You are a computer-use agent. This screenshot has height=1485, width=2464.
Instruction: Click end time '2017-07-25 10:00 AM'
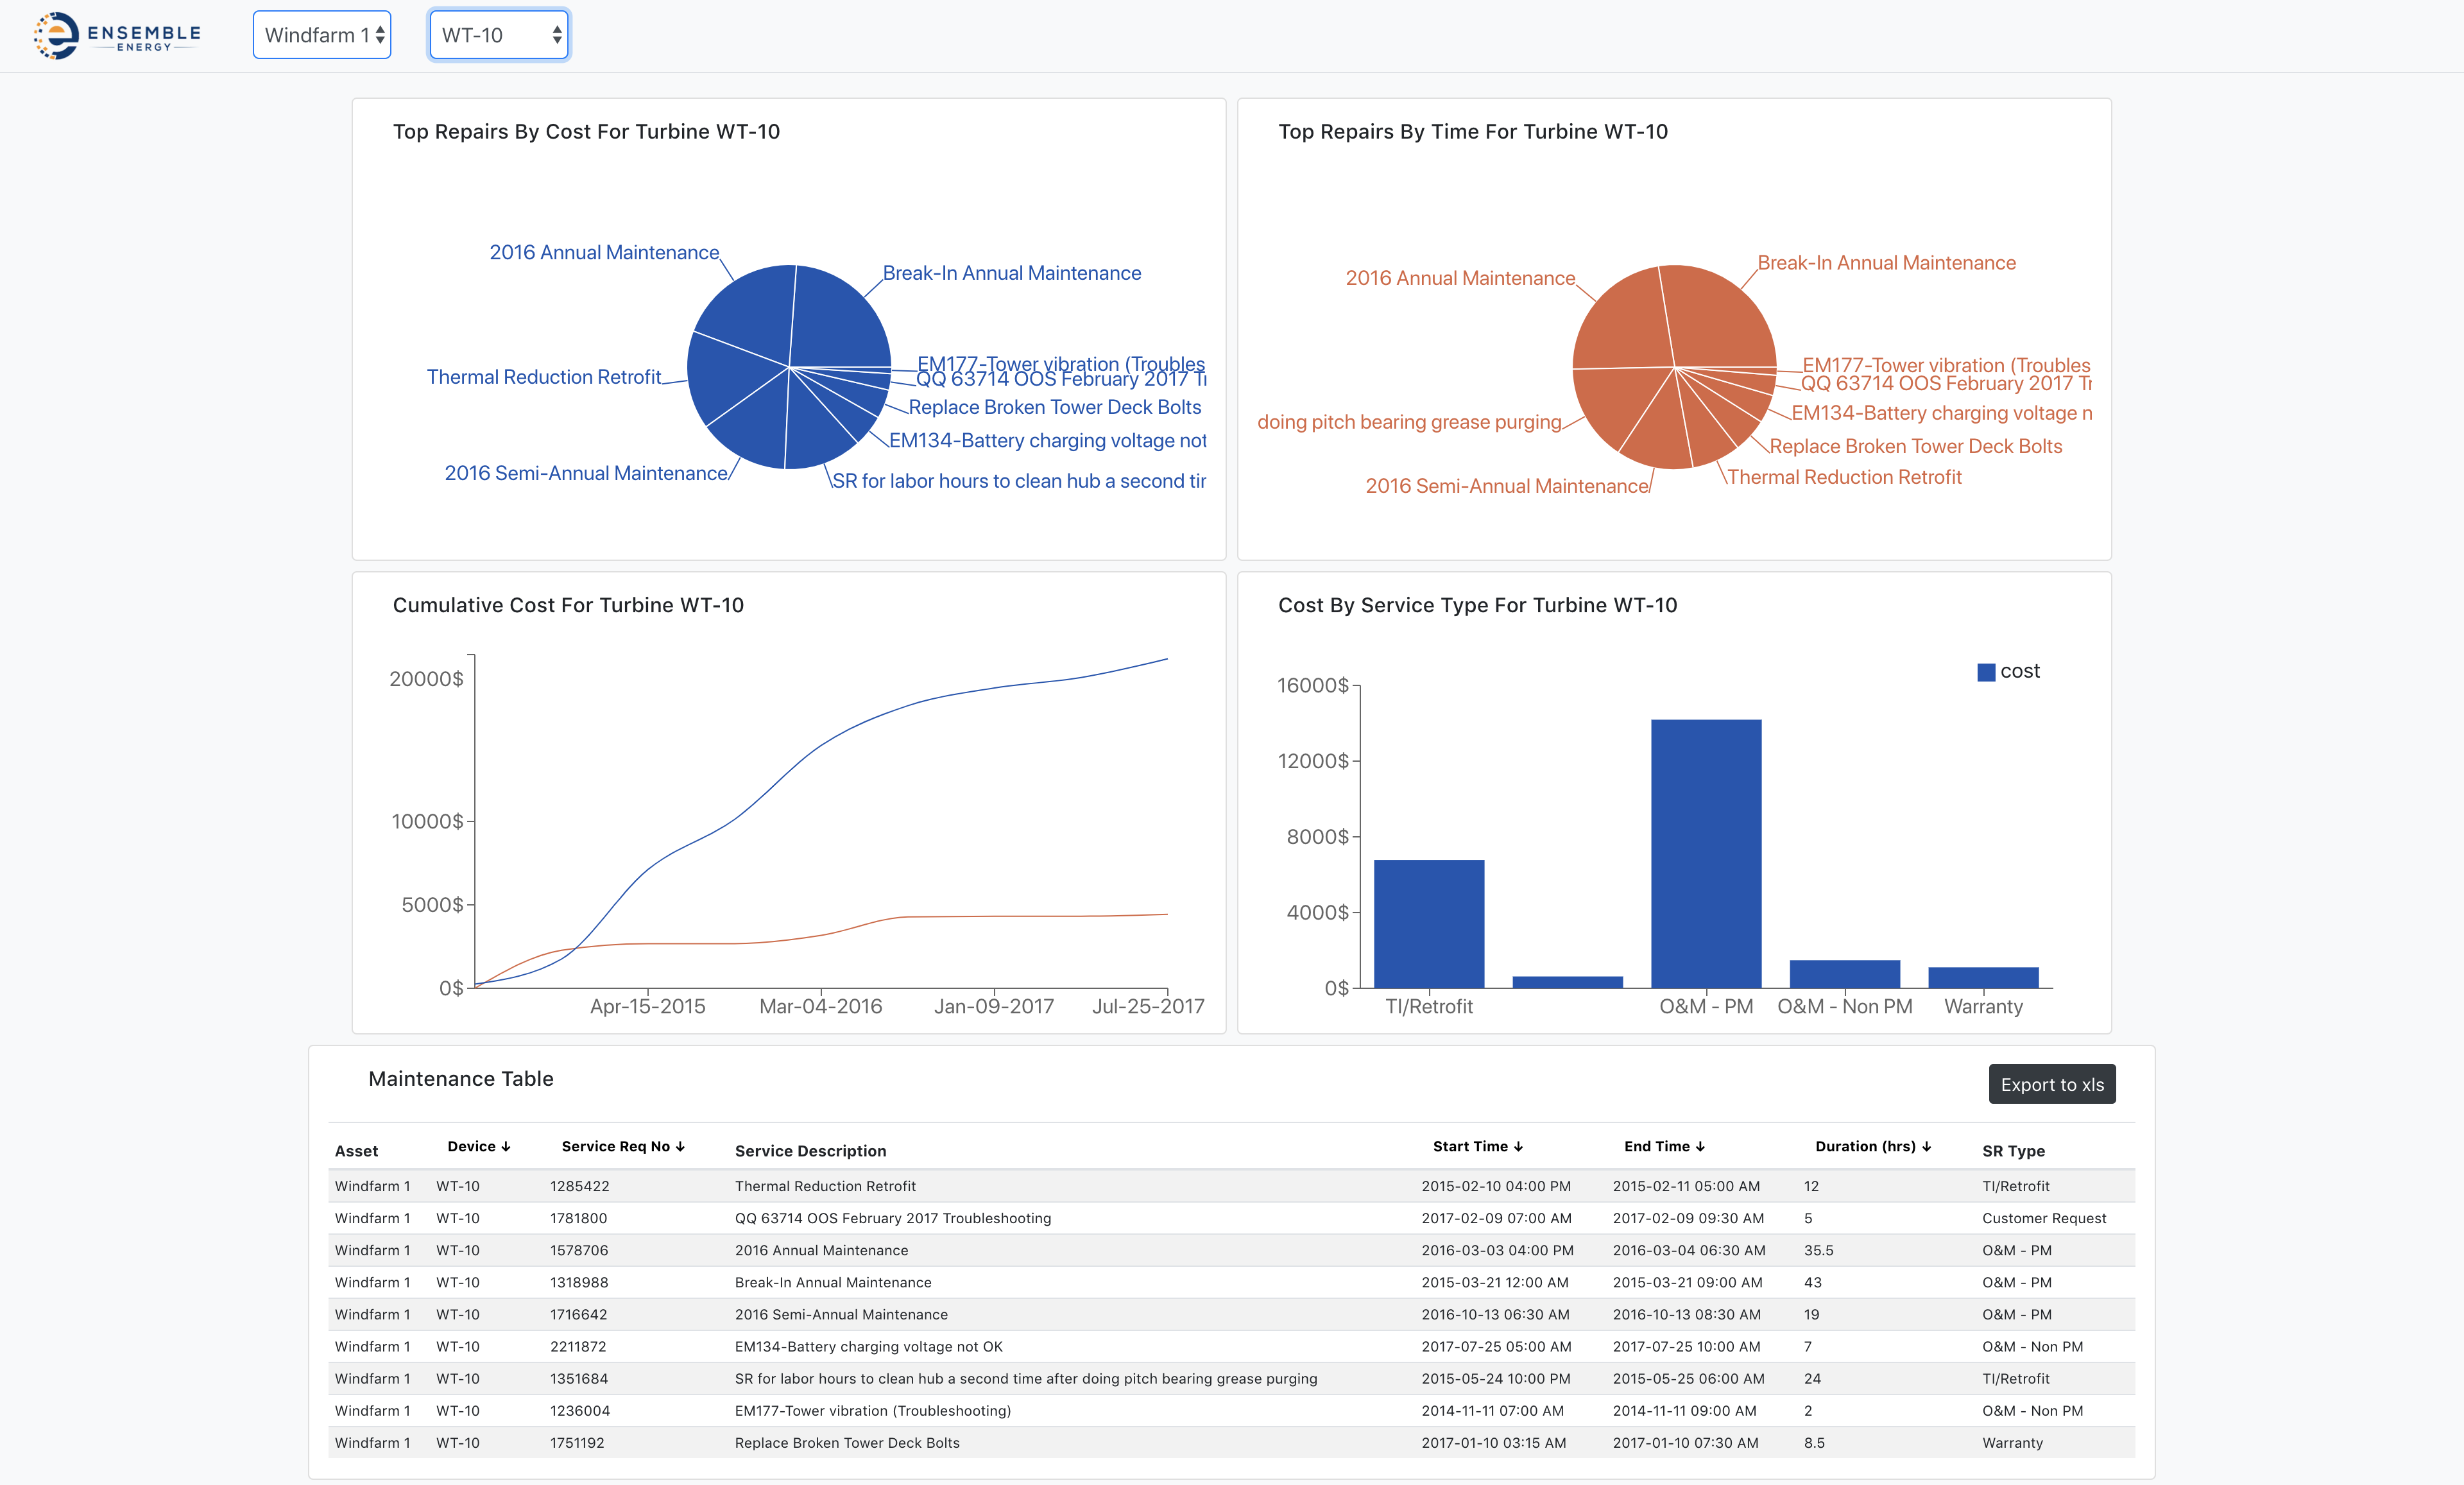(x=1687, y=1346)
